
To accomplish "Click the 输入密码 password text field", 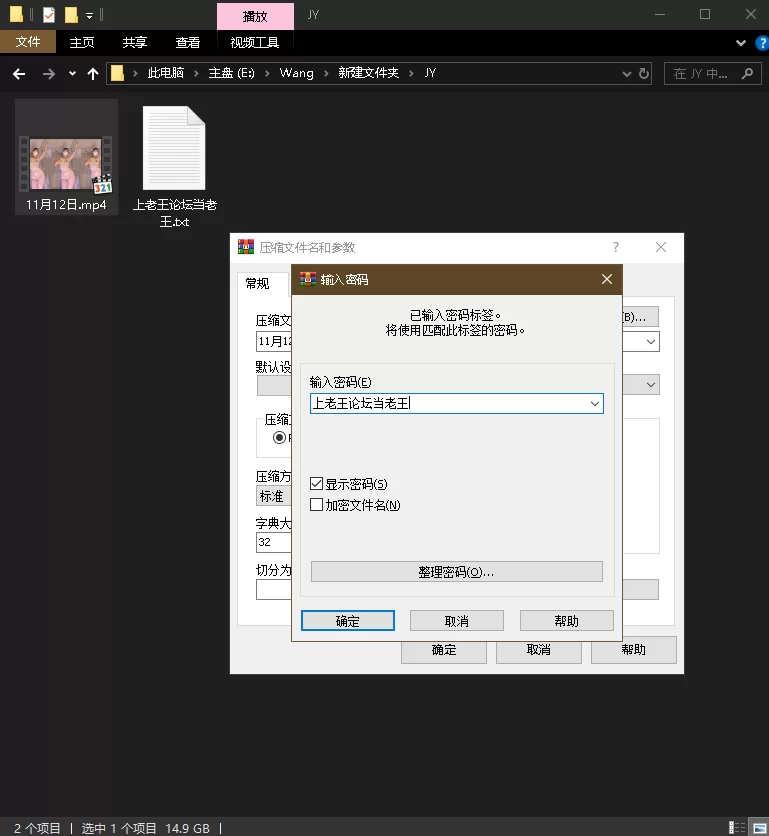I will (448, 404).
